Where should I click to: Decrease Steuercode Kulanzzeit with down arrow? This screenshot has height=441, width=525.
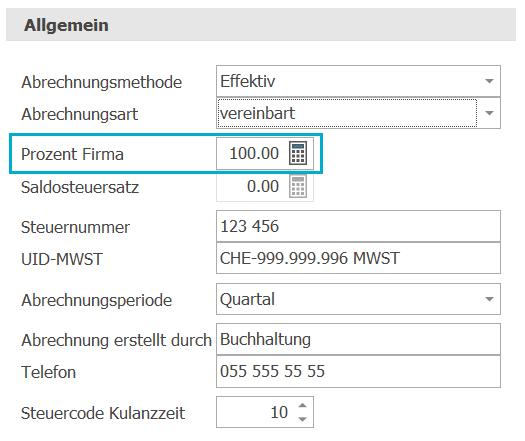302,419
